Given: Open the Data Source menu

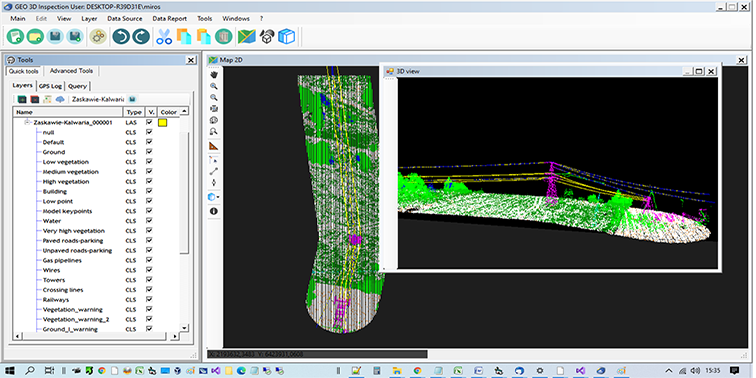Looking at the screenshot, I should click(x=125, y=18).
